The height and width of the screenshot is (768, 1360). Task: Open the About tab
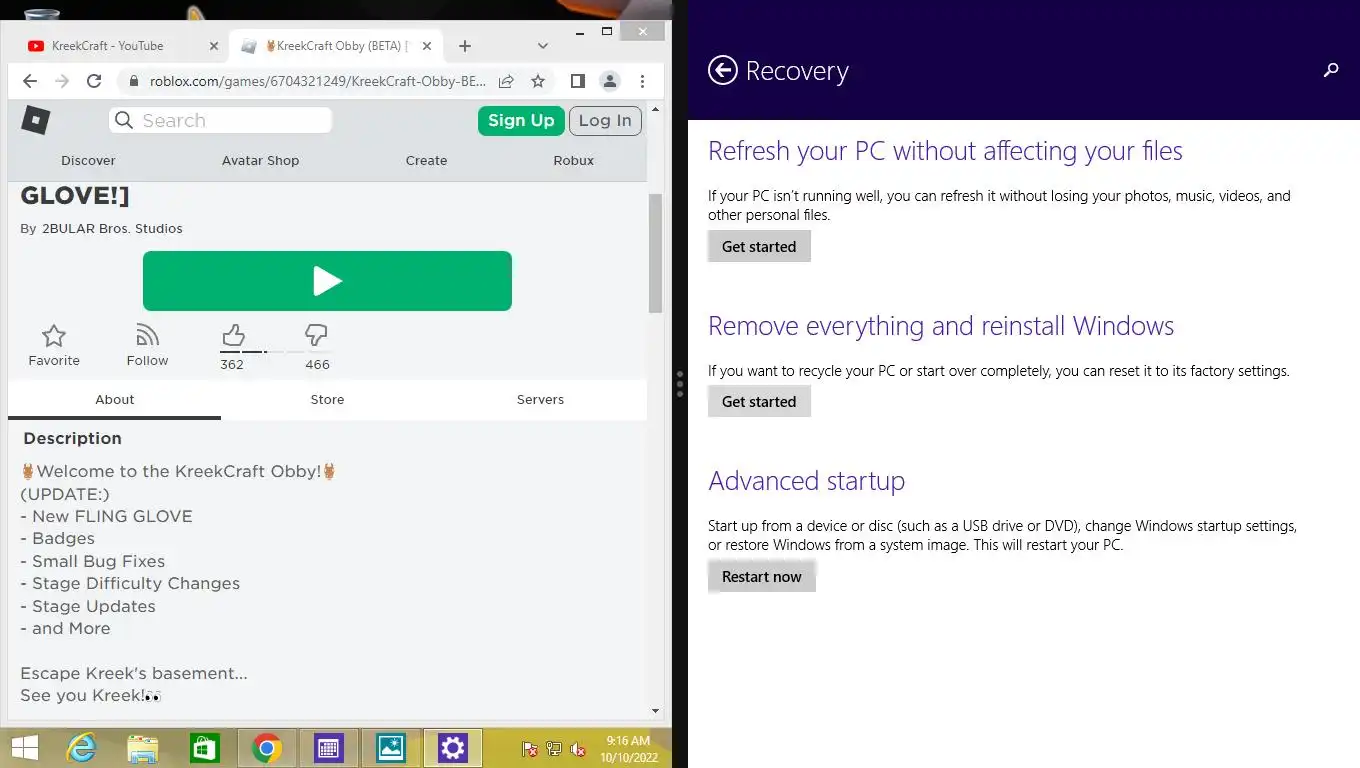[114, 399]
